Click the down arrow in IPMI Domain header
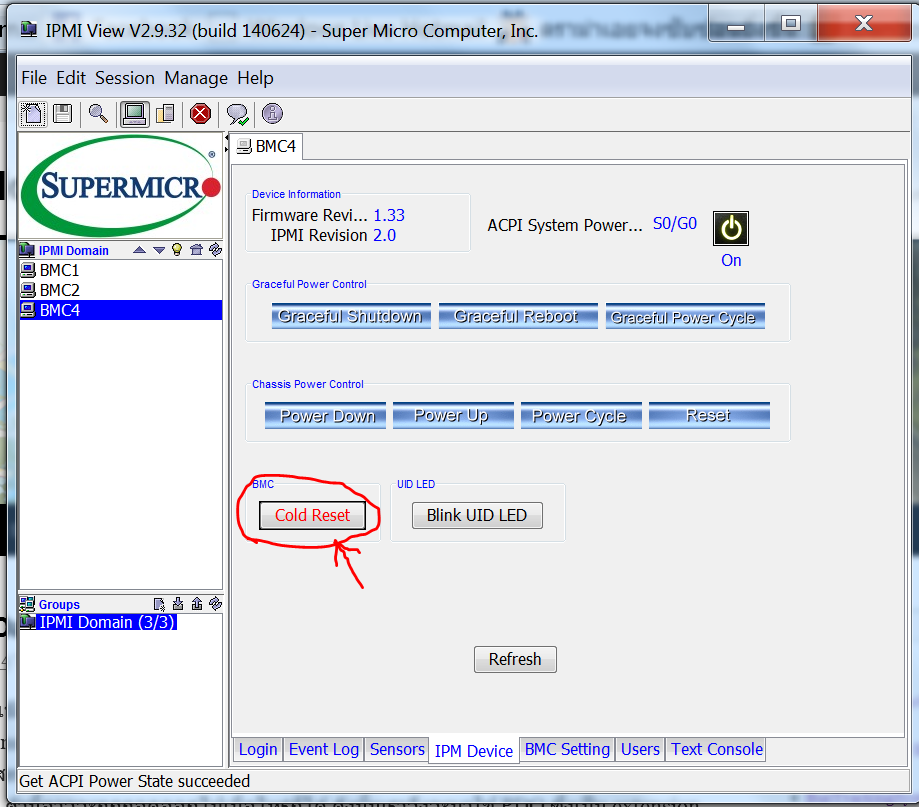 click(159, 250)
